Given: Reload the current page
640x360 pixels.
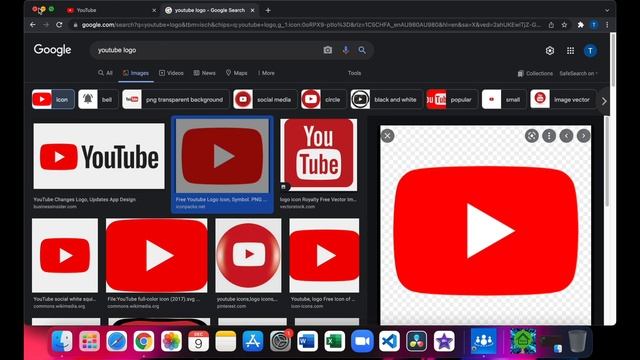Looking at the screenshot, I should (x=59, y=25).
